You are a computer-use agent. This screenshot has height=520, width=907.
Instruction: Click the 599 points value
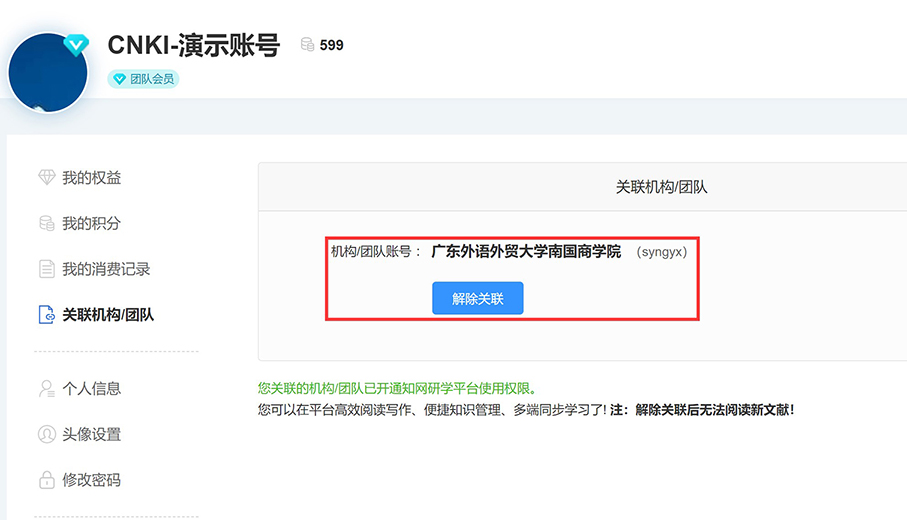pyautogui.click(x=331, y=45)
